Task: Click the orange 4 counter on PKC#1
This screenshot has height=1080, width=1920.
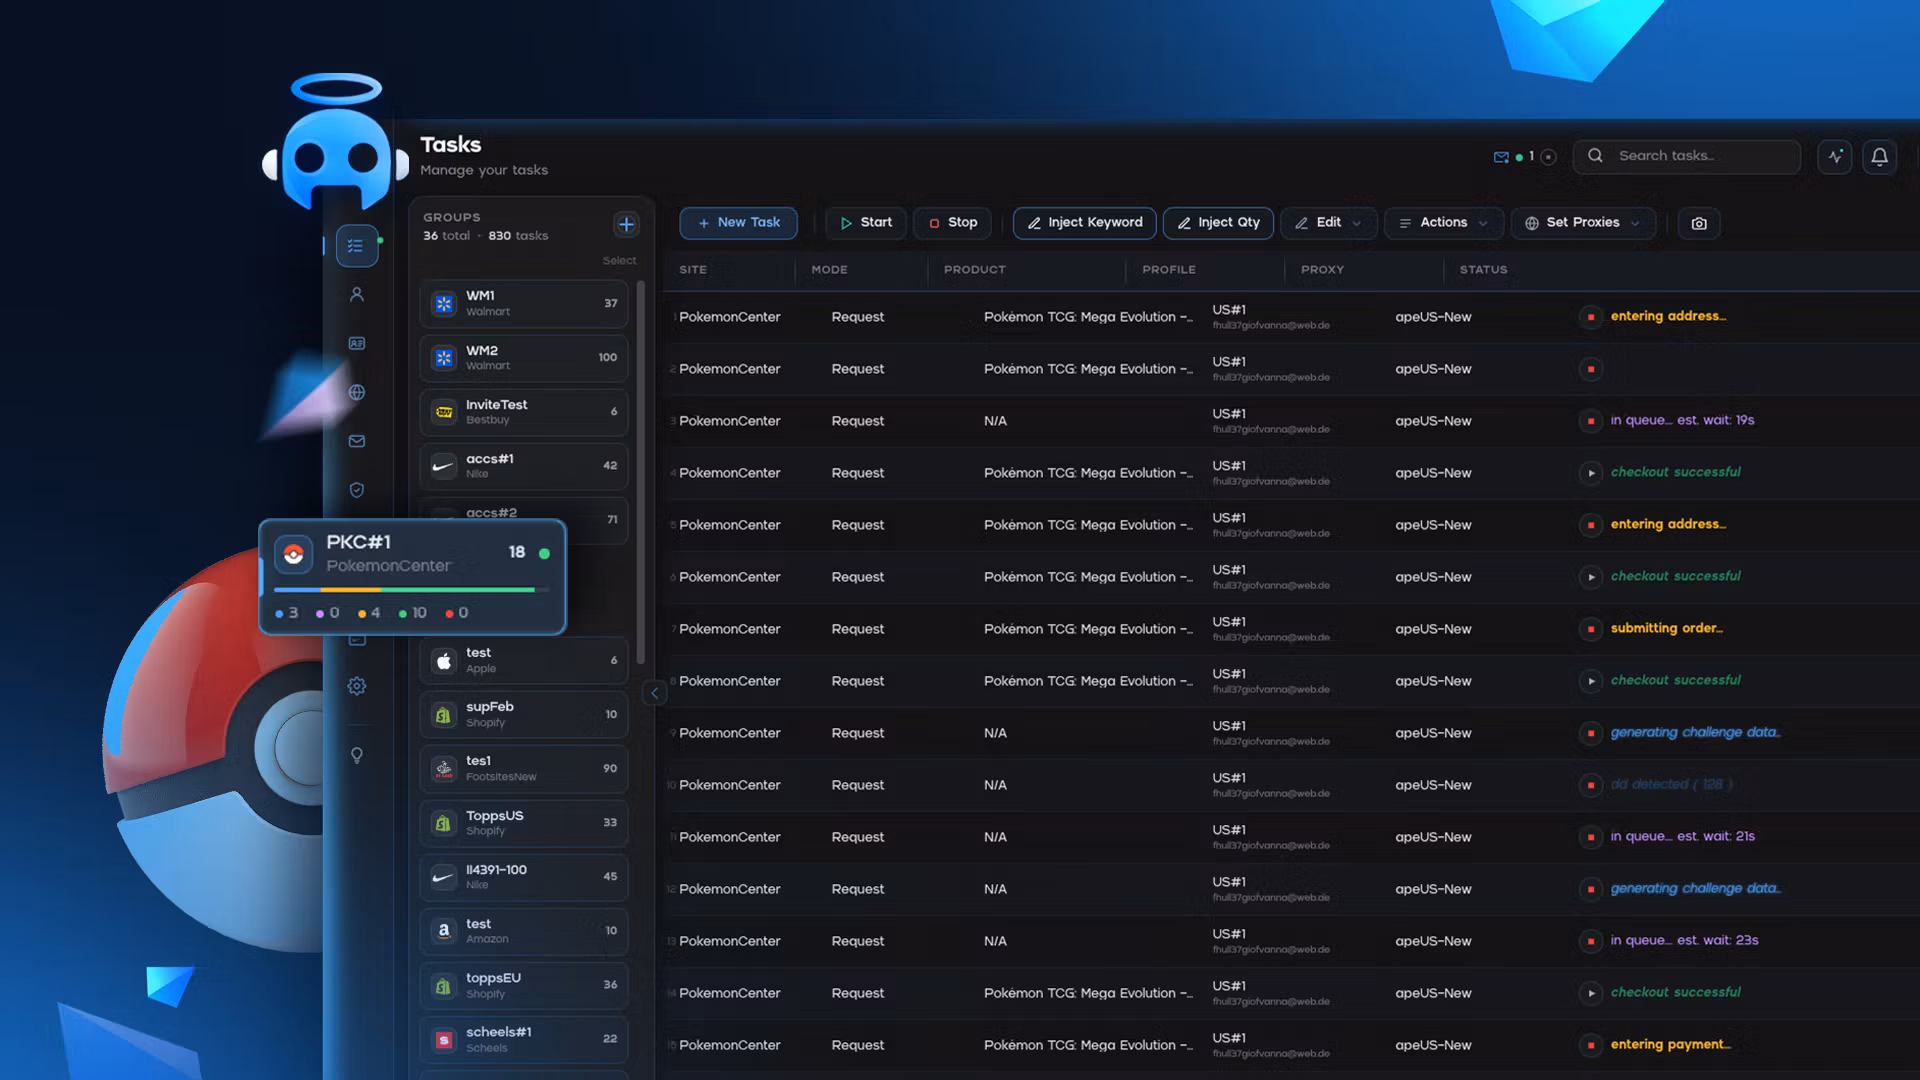Action: (x=369, y=613)
